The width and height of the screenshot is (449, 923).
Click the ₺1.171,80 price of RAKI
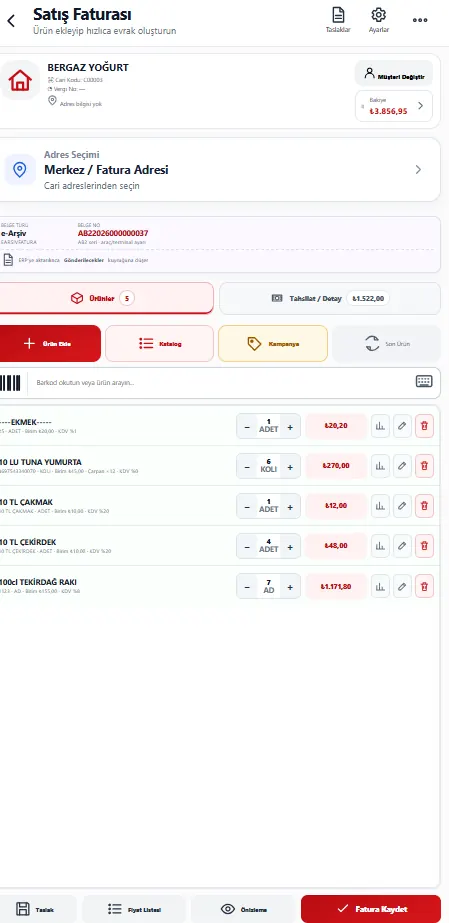(336, 586)
